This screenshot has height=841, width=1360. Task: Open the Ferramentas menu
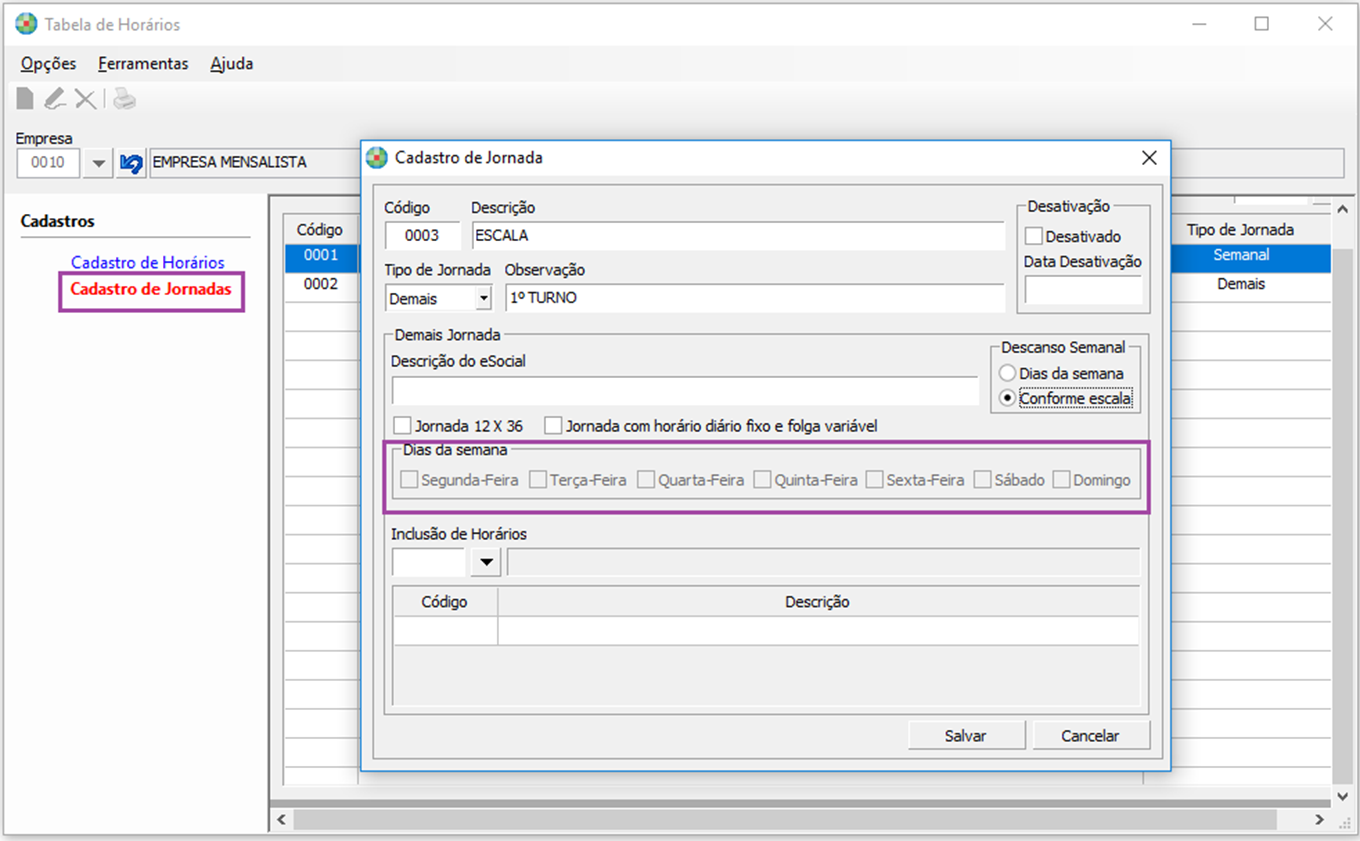(x=143, y=63)
